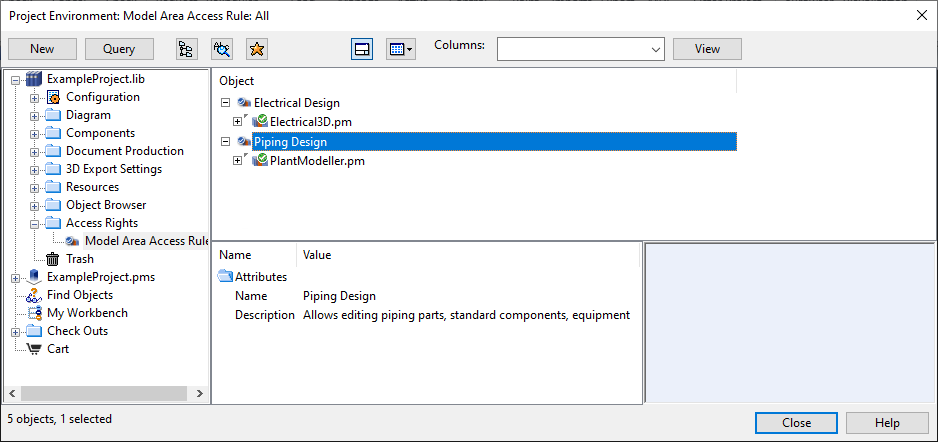
Task: Select the Trash icon in tree
Action: click(53, 259)
